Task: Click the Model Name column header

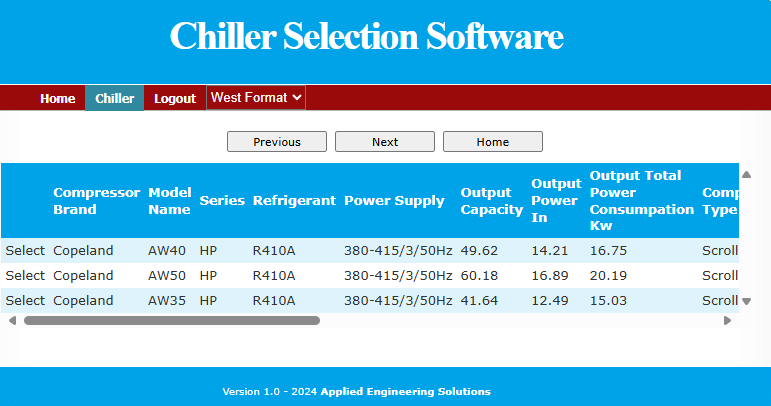Action: [169, 201]
